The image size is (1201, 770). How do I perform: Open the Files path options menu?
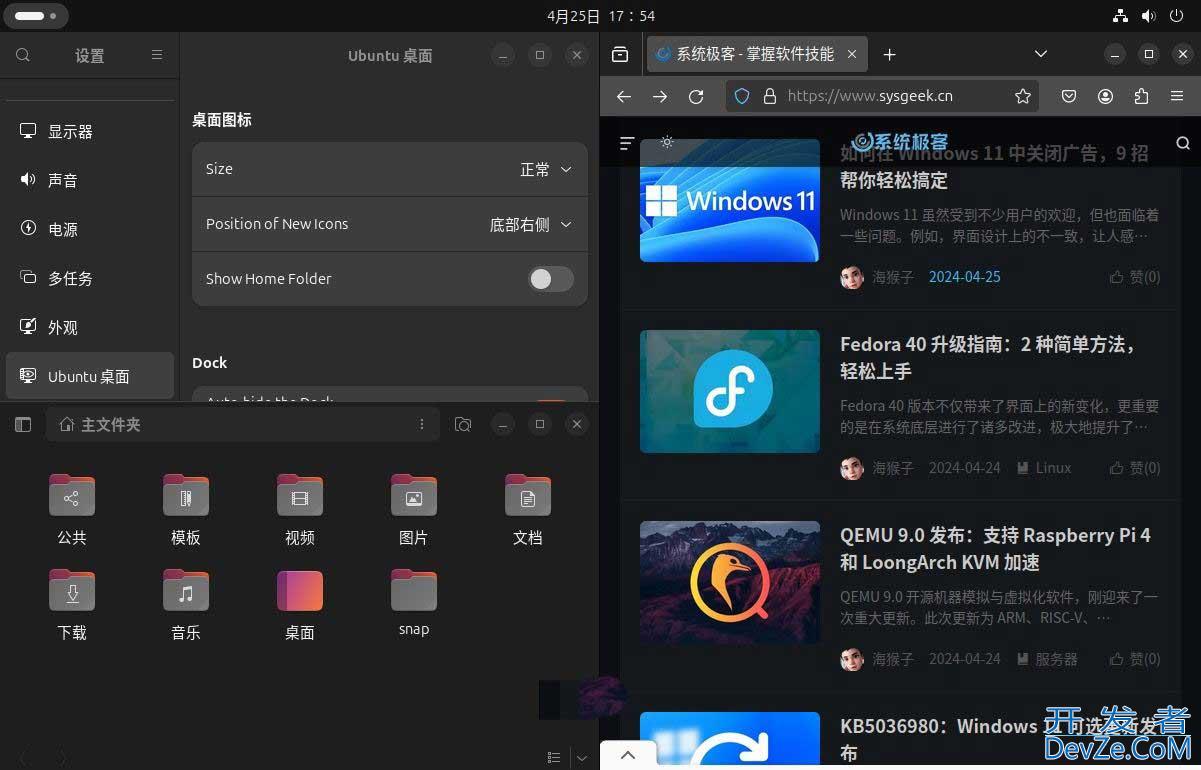422,425
